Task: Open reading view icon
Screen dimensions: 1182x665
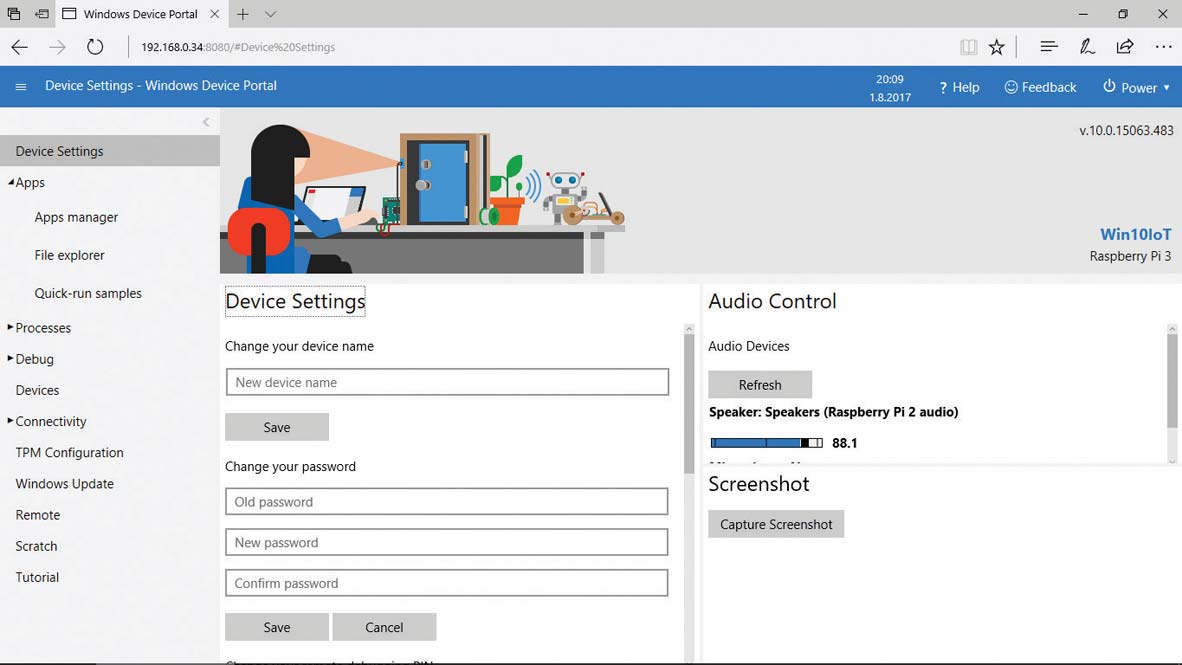Action: click(969, 47)
